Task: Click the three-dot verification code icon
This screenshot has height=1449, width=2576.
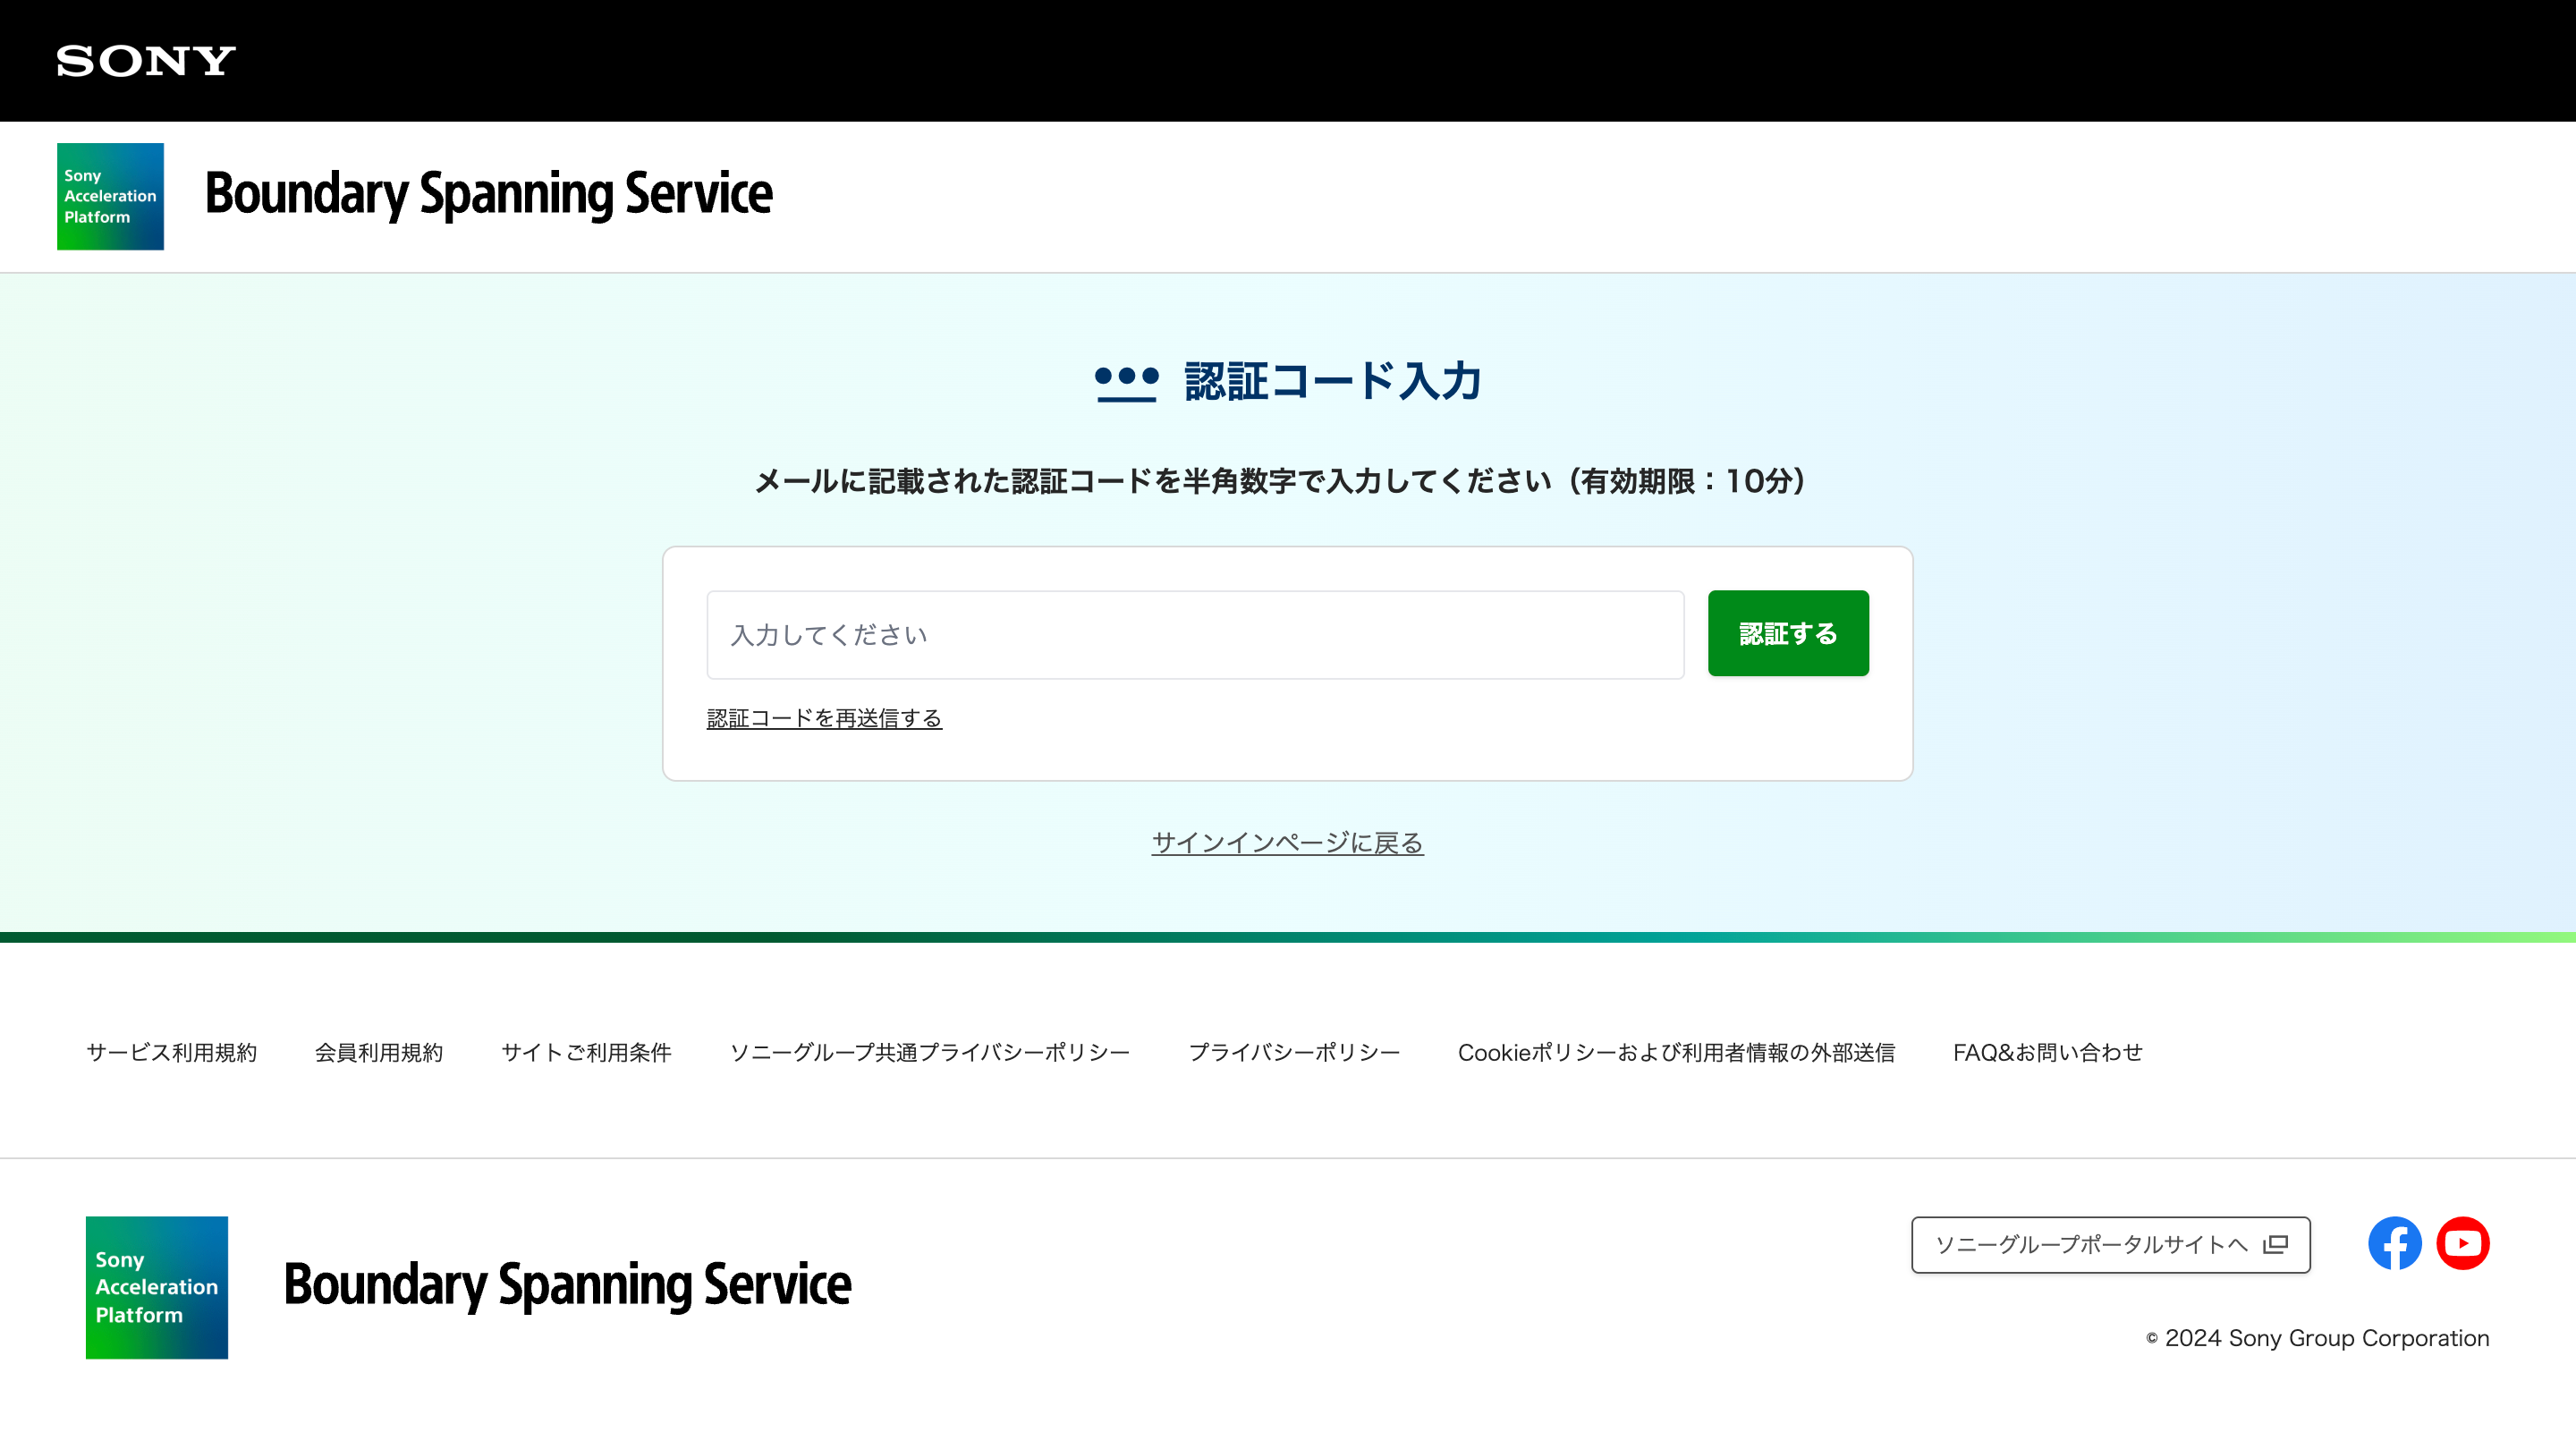Action: pyautogui.click(x=1126, y=382)
